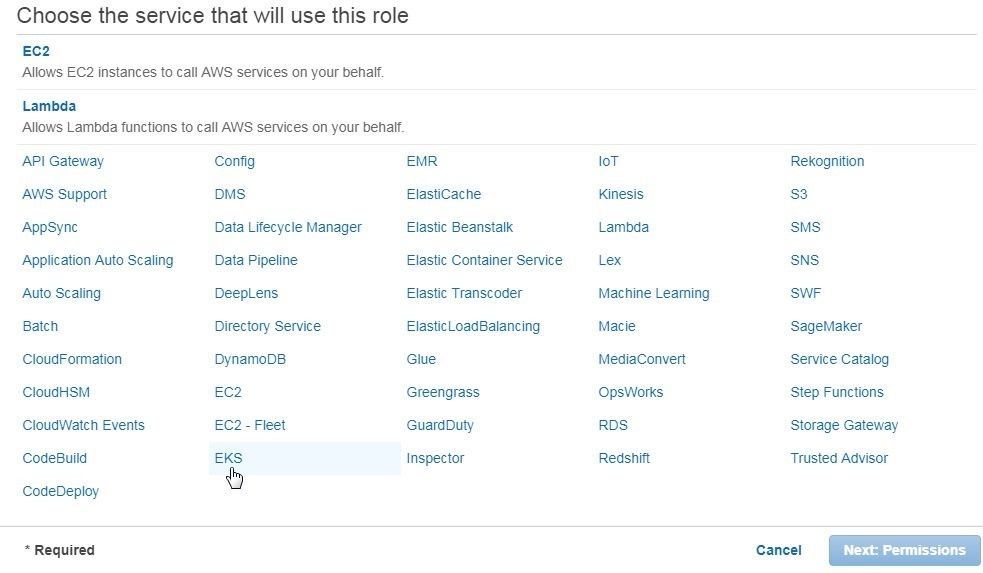Pick Rekognition service

point(827,161)
